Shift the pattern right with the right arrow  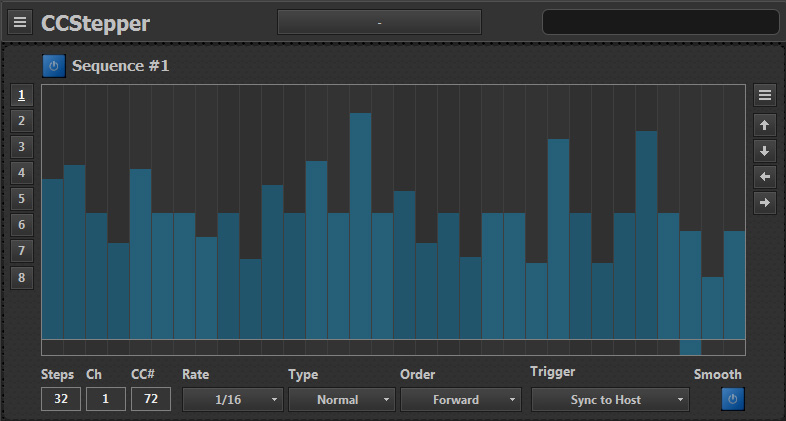point(764,203)
